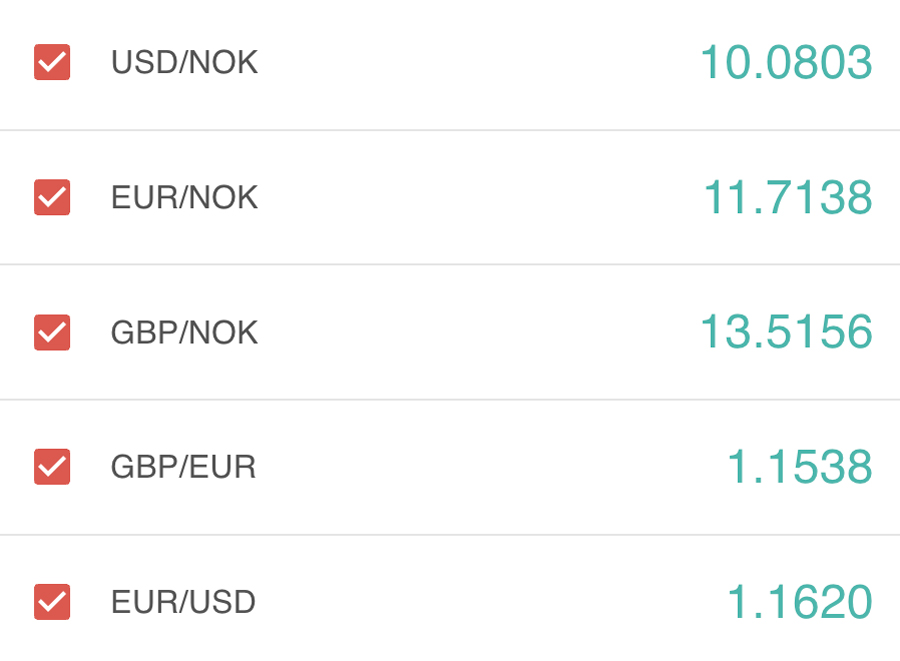Click the EUR/USD rate 1.1620
Screen dimensions: 900x661
click(799, 602)
